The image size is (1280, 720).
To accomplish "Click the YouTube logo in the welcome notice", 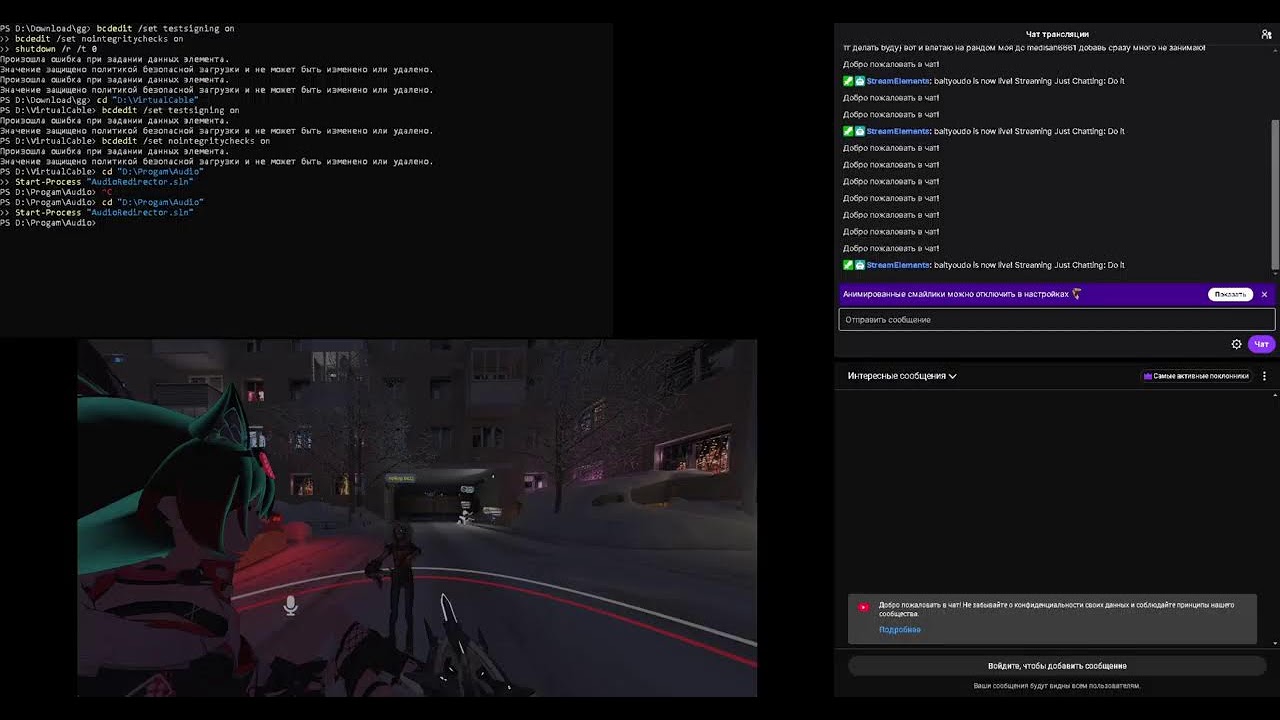I will (864, 607).
